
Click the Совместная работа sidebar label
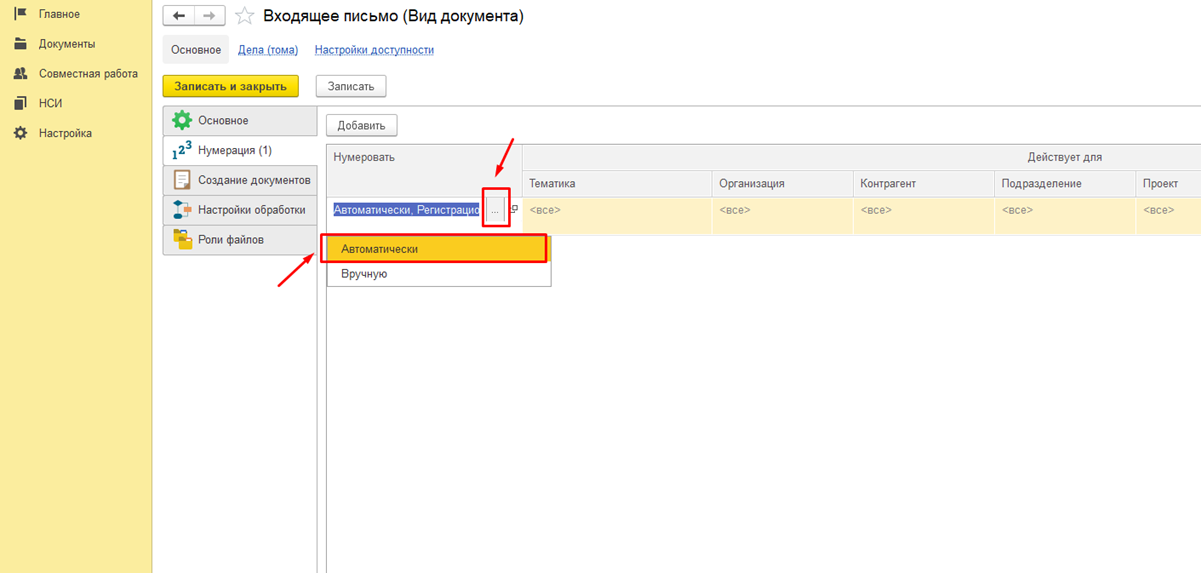coord(88,74)
